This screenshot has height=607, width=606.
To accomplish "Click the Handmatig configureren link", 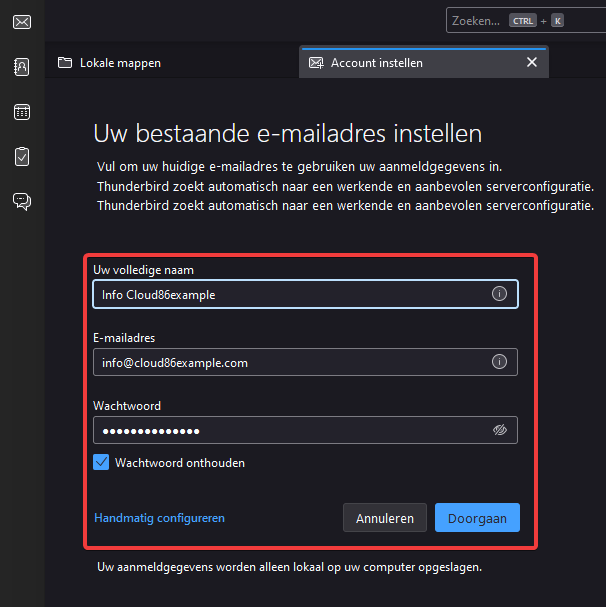I will [159, 518].
